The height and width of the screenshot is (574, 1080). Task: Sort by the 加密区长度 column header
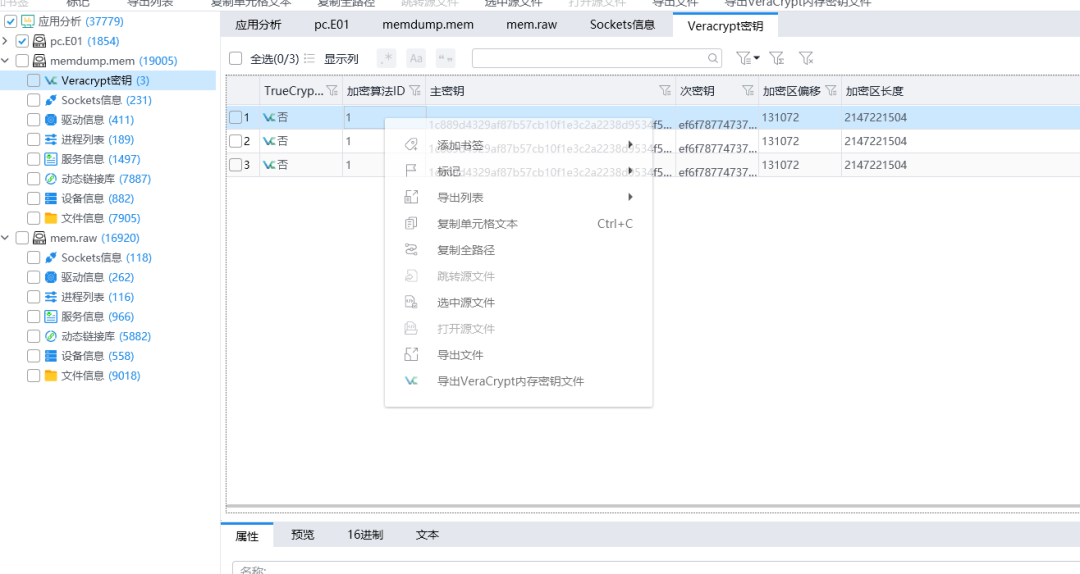click(874, 91)
